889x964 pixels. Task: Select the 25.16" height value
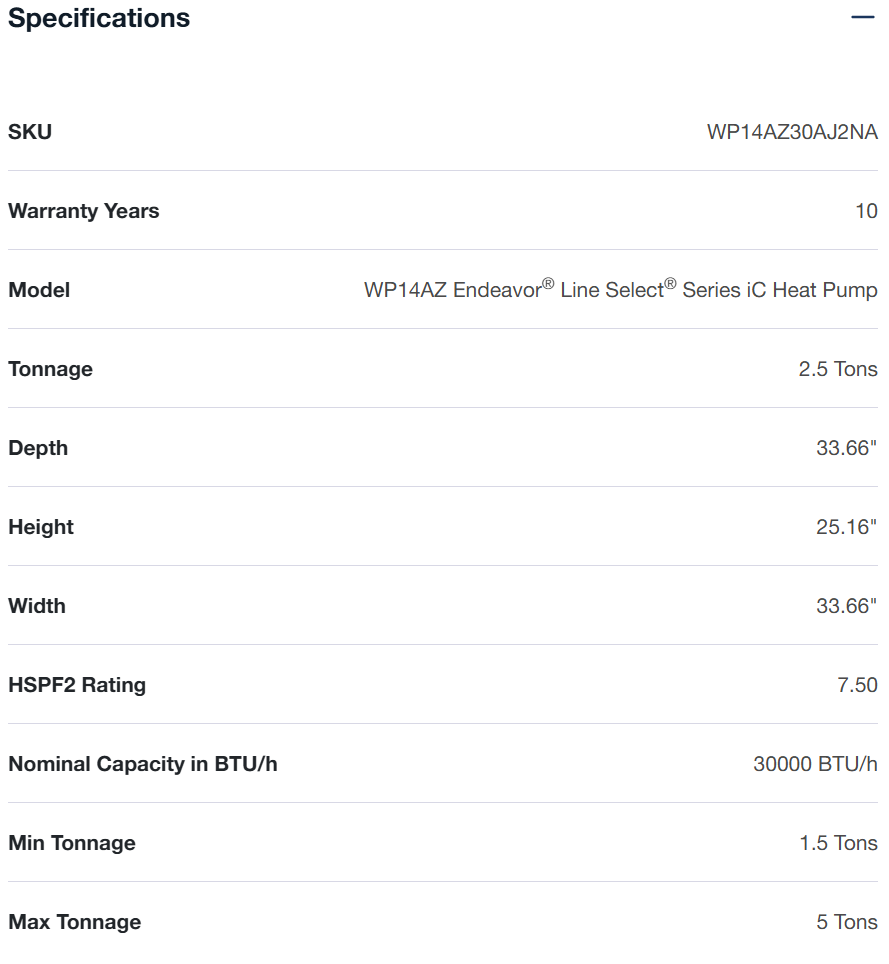pos(846,527)
